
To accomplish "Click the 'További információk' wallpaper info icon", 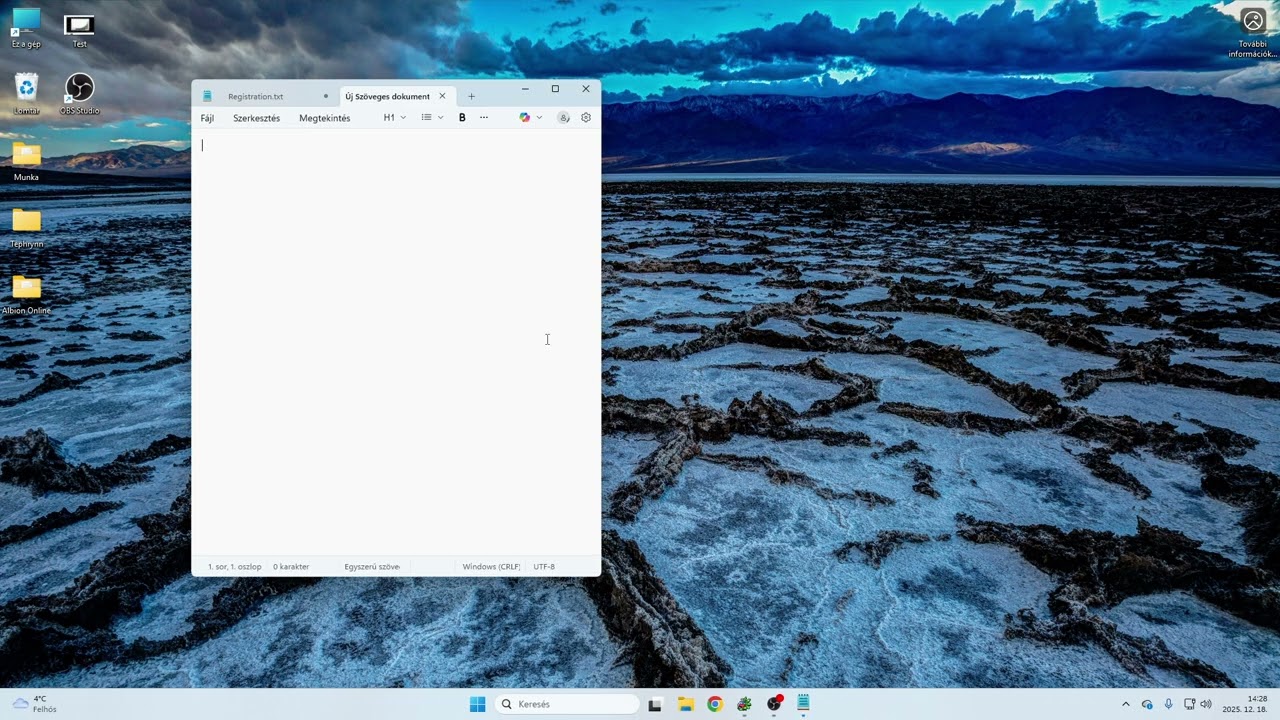I will coord(1253,33).
